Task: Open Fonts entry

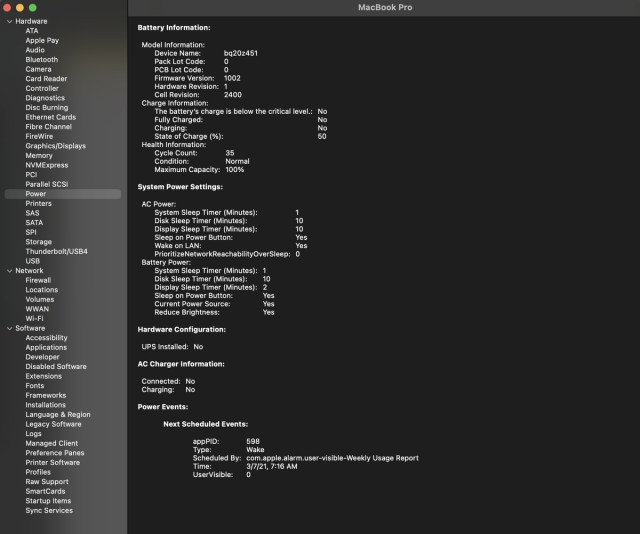Action: click(x=35, y=386)
